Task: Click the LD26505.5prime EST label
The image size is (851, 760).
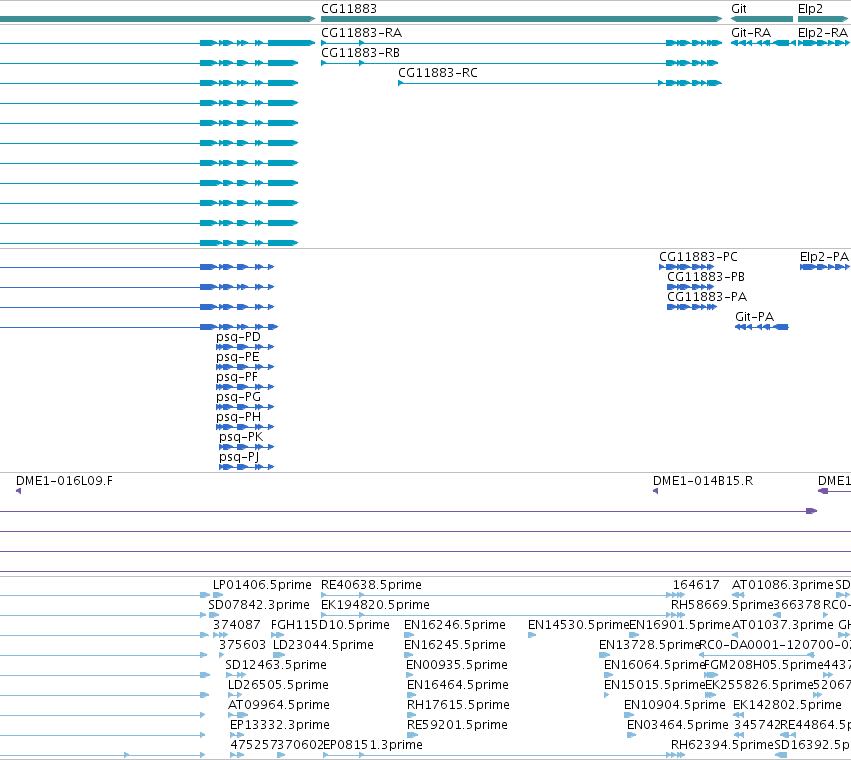Action: [278, 685]
